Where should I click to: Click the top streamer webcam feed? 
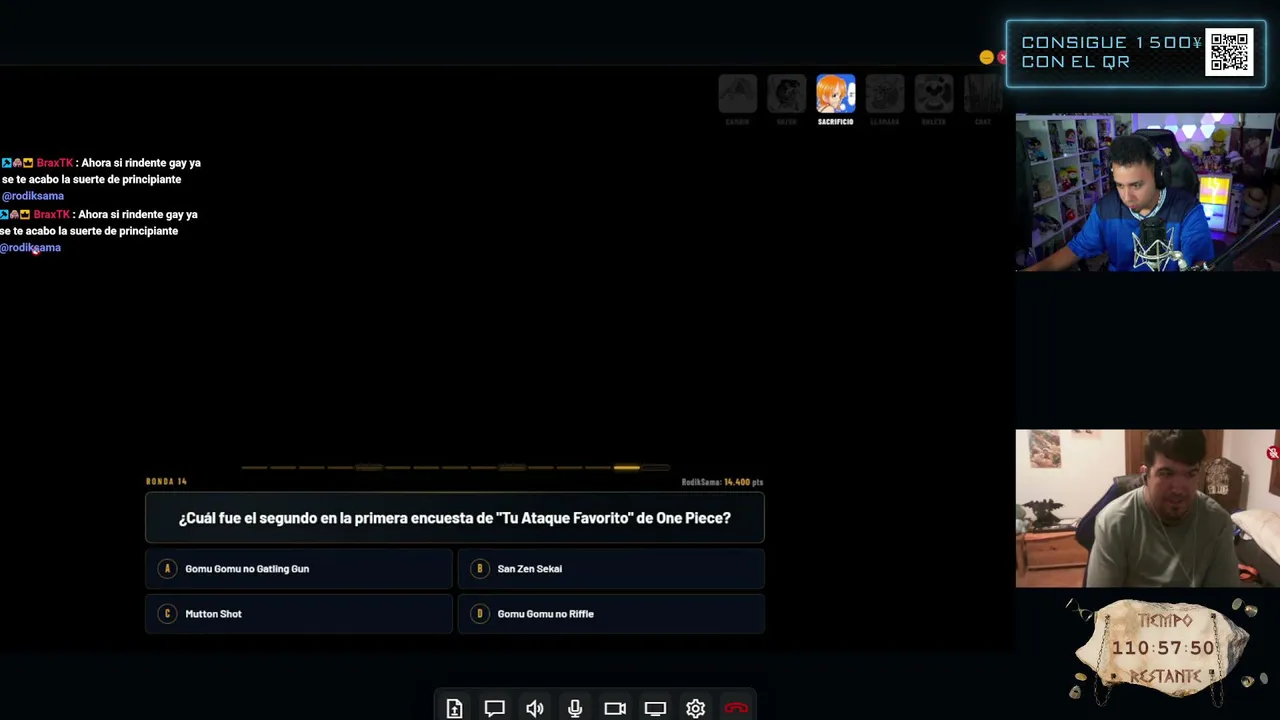point(1146,192)
